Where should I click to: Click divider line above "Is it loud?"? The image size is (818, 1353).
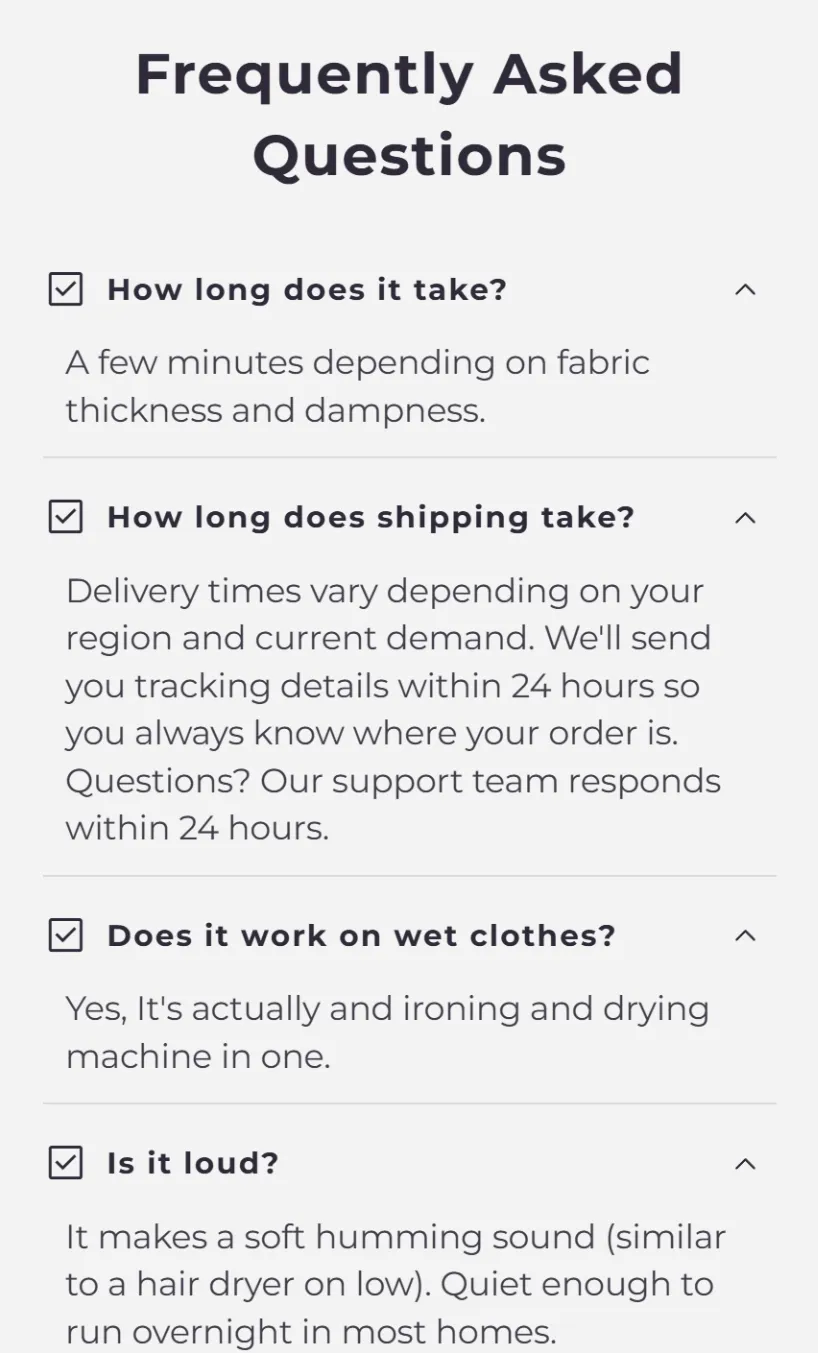[x=409, y=1104]
